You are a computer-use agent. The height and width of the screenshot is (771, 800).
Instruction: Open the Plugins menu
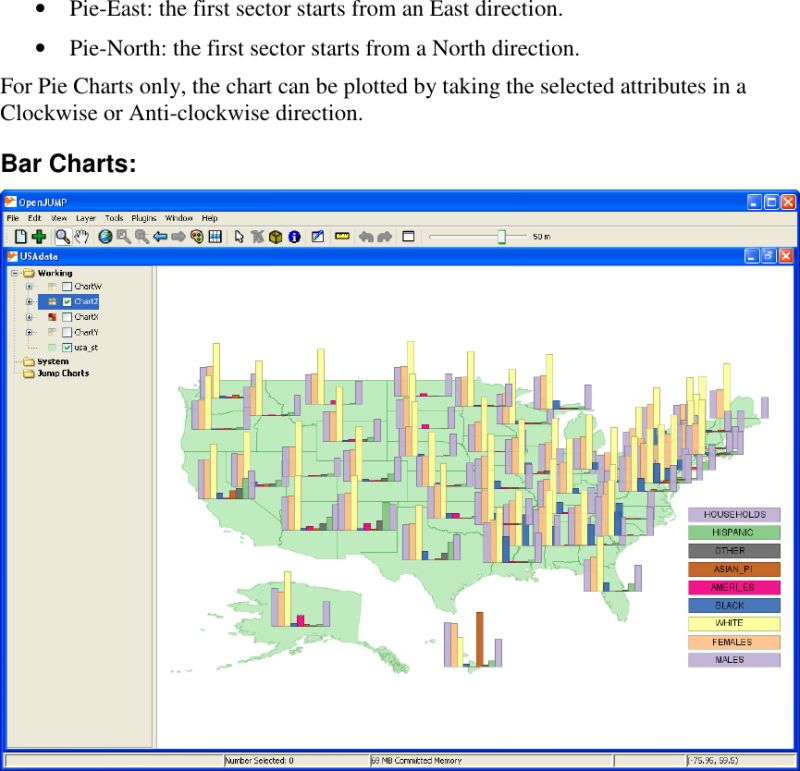click(143, 218)
